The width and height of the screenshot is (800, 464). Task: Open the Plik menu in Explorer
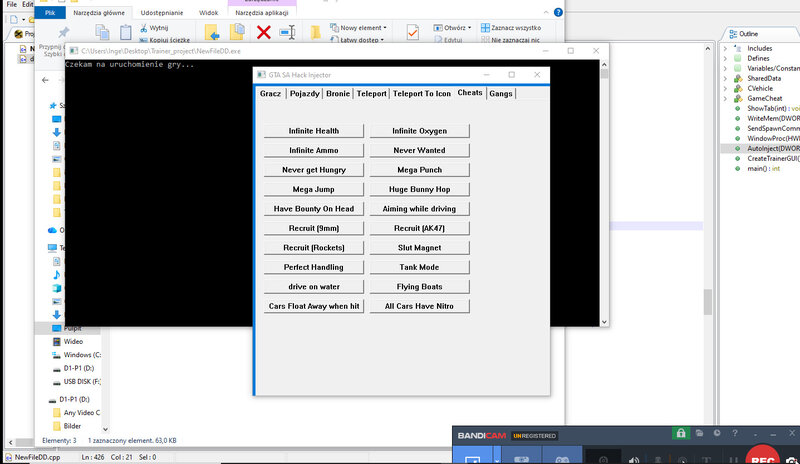[x=50, y=13]
